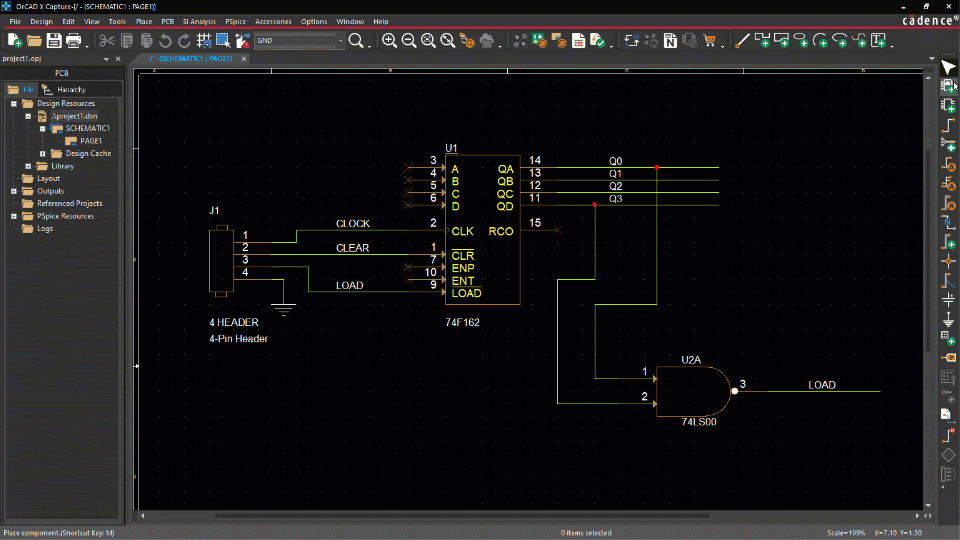Click the magnifier search icon
Image resolution: width=960 pixels, height=540 pixels.
click(x=356, y=41)
